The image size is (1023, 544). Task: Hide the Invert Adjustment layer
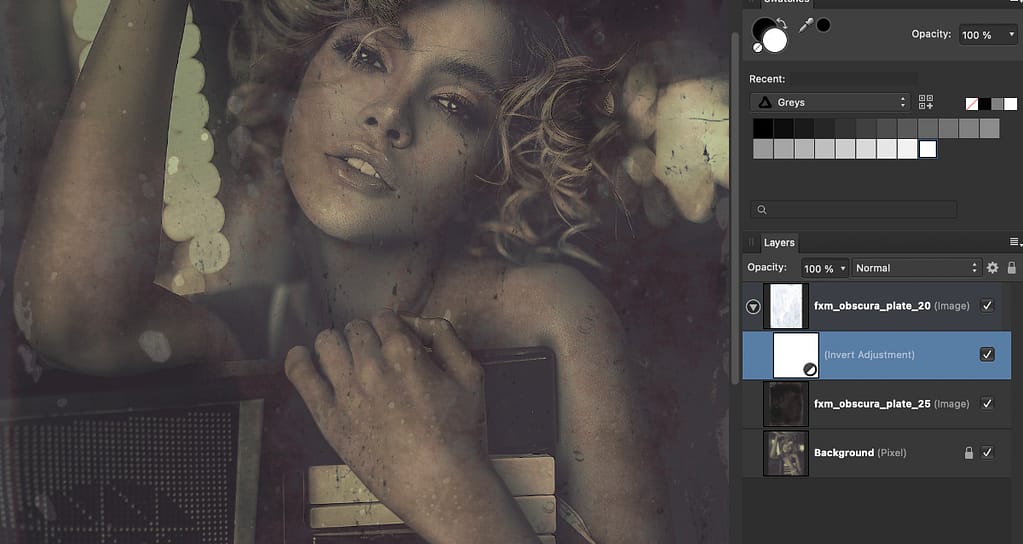[987, 354]
